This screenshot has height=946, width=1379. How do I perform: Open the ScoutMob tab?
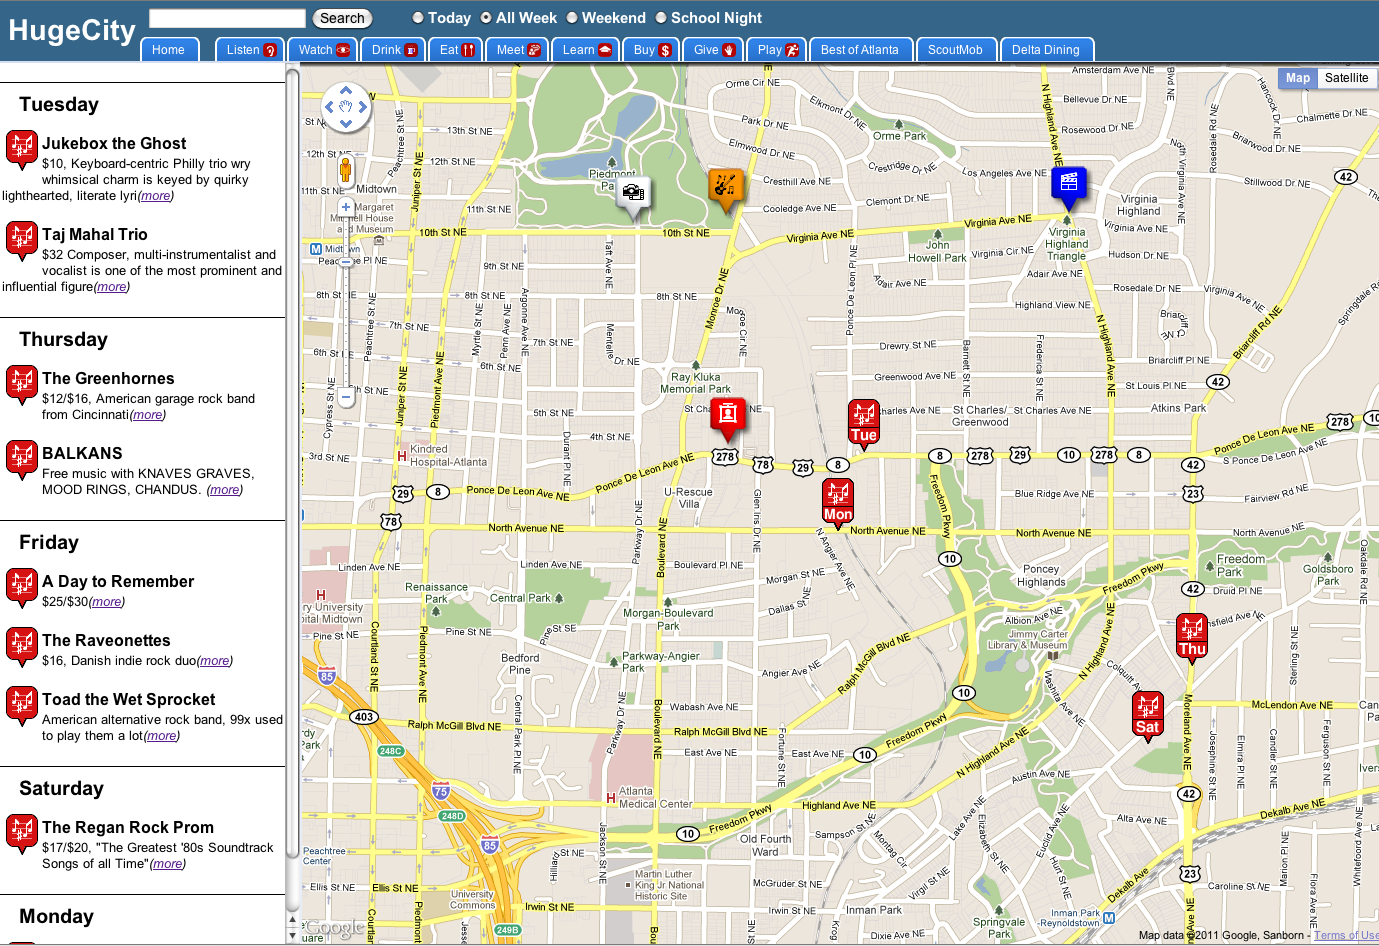pyautogui.click(x=956, y=50)
